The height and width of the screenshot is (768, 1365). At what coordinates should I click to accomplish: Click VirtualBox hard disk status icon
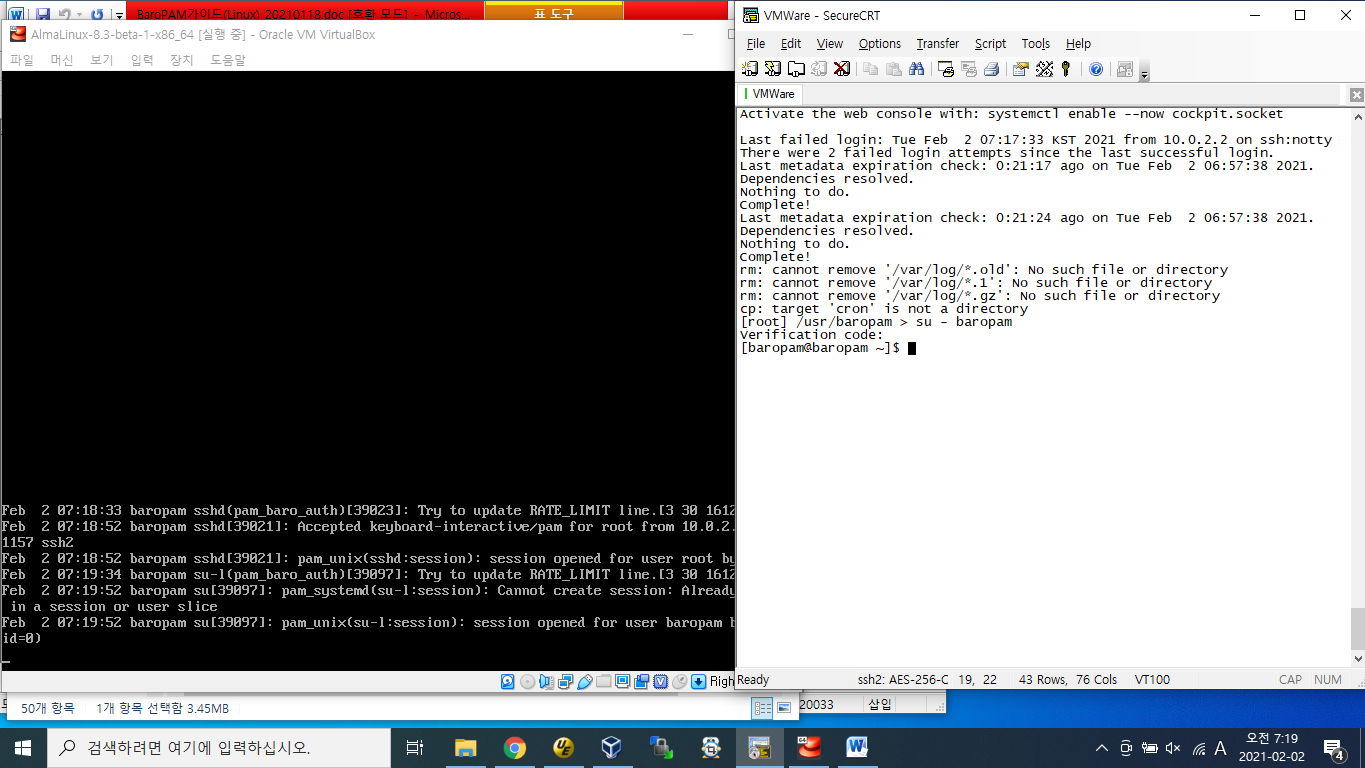tap(507, 681)
